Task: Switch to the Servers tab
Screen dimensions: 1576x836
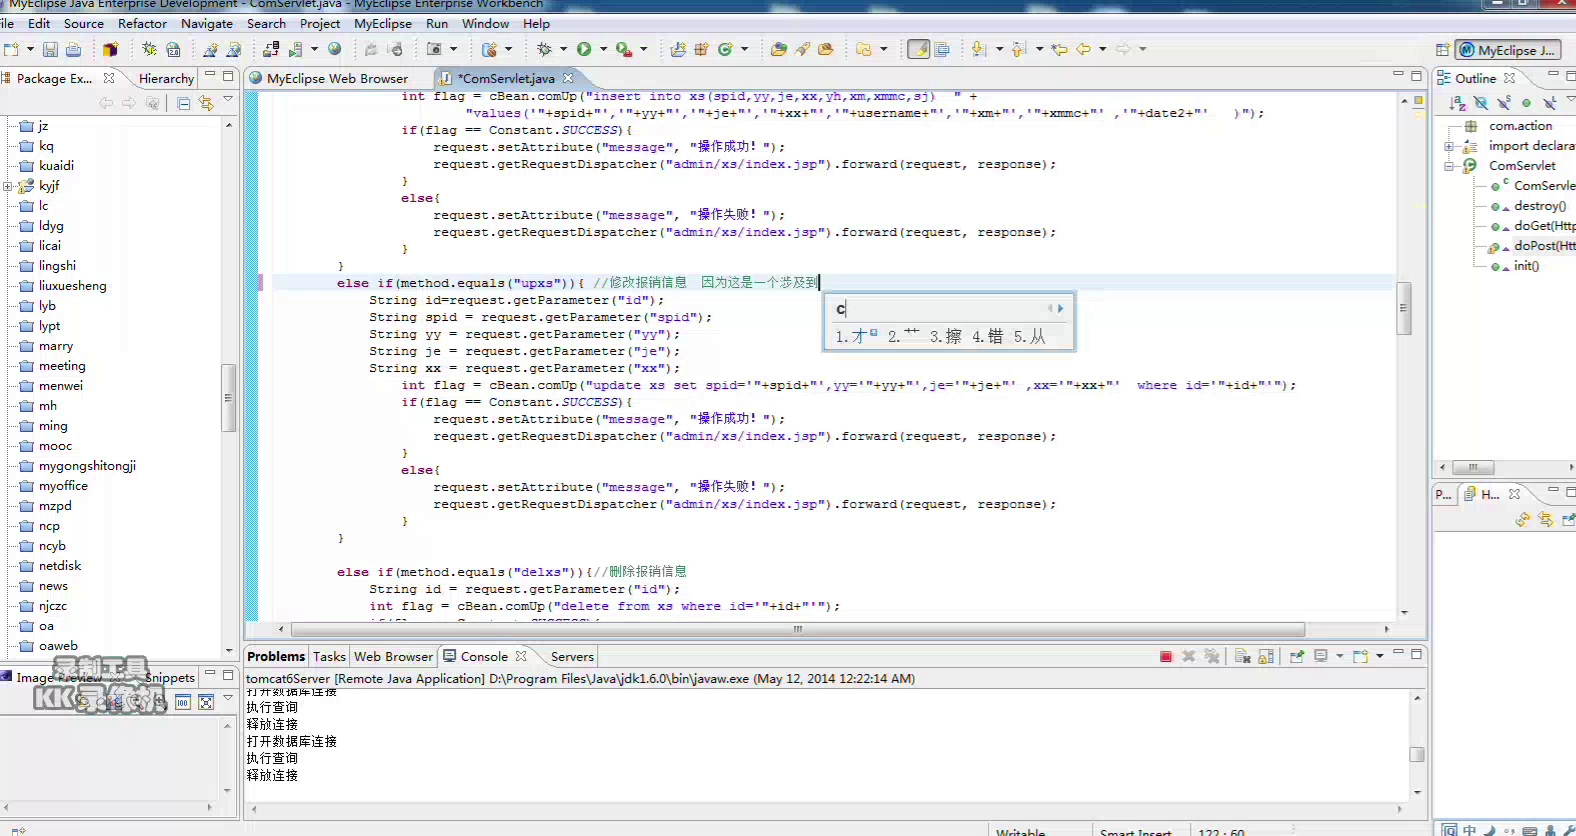Action: 571,656
